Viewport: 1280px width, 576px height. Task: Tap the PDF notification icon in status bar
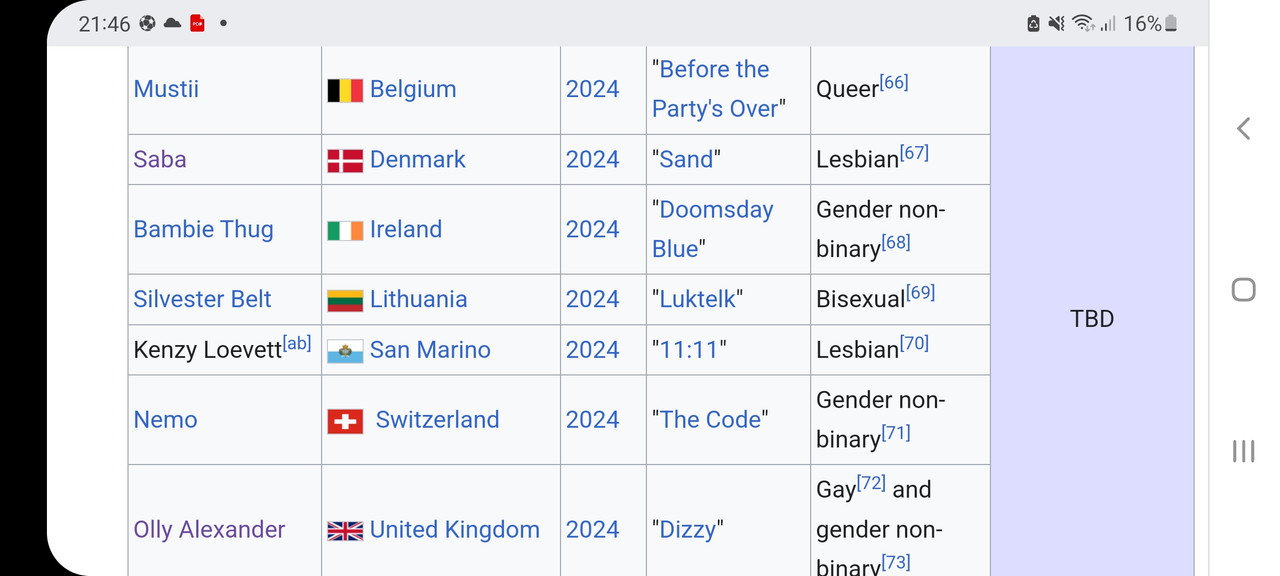(197, 23)
